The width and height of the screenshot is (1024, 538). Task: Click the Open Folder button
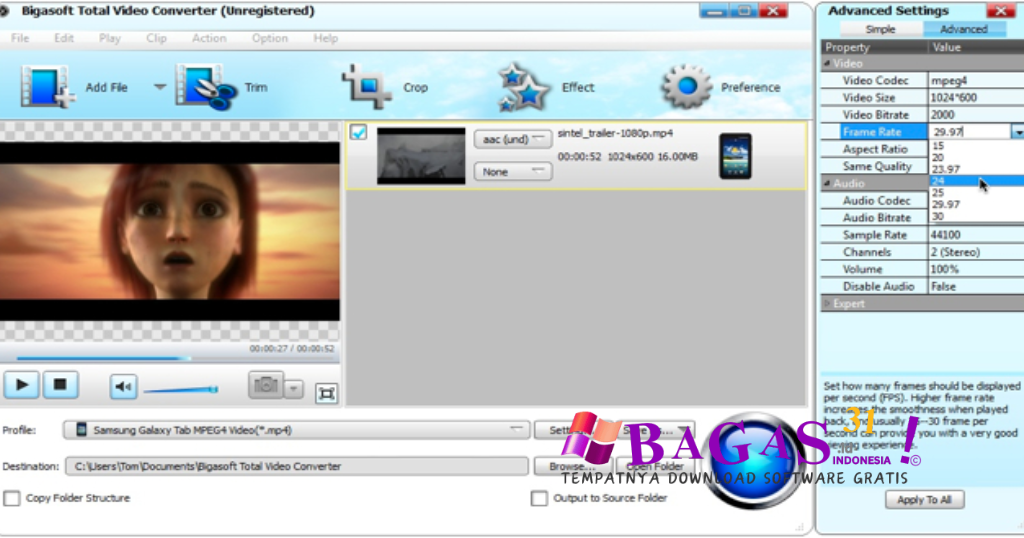point(655,466)
